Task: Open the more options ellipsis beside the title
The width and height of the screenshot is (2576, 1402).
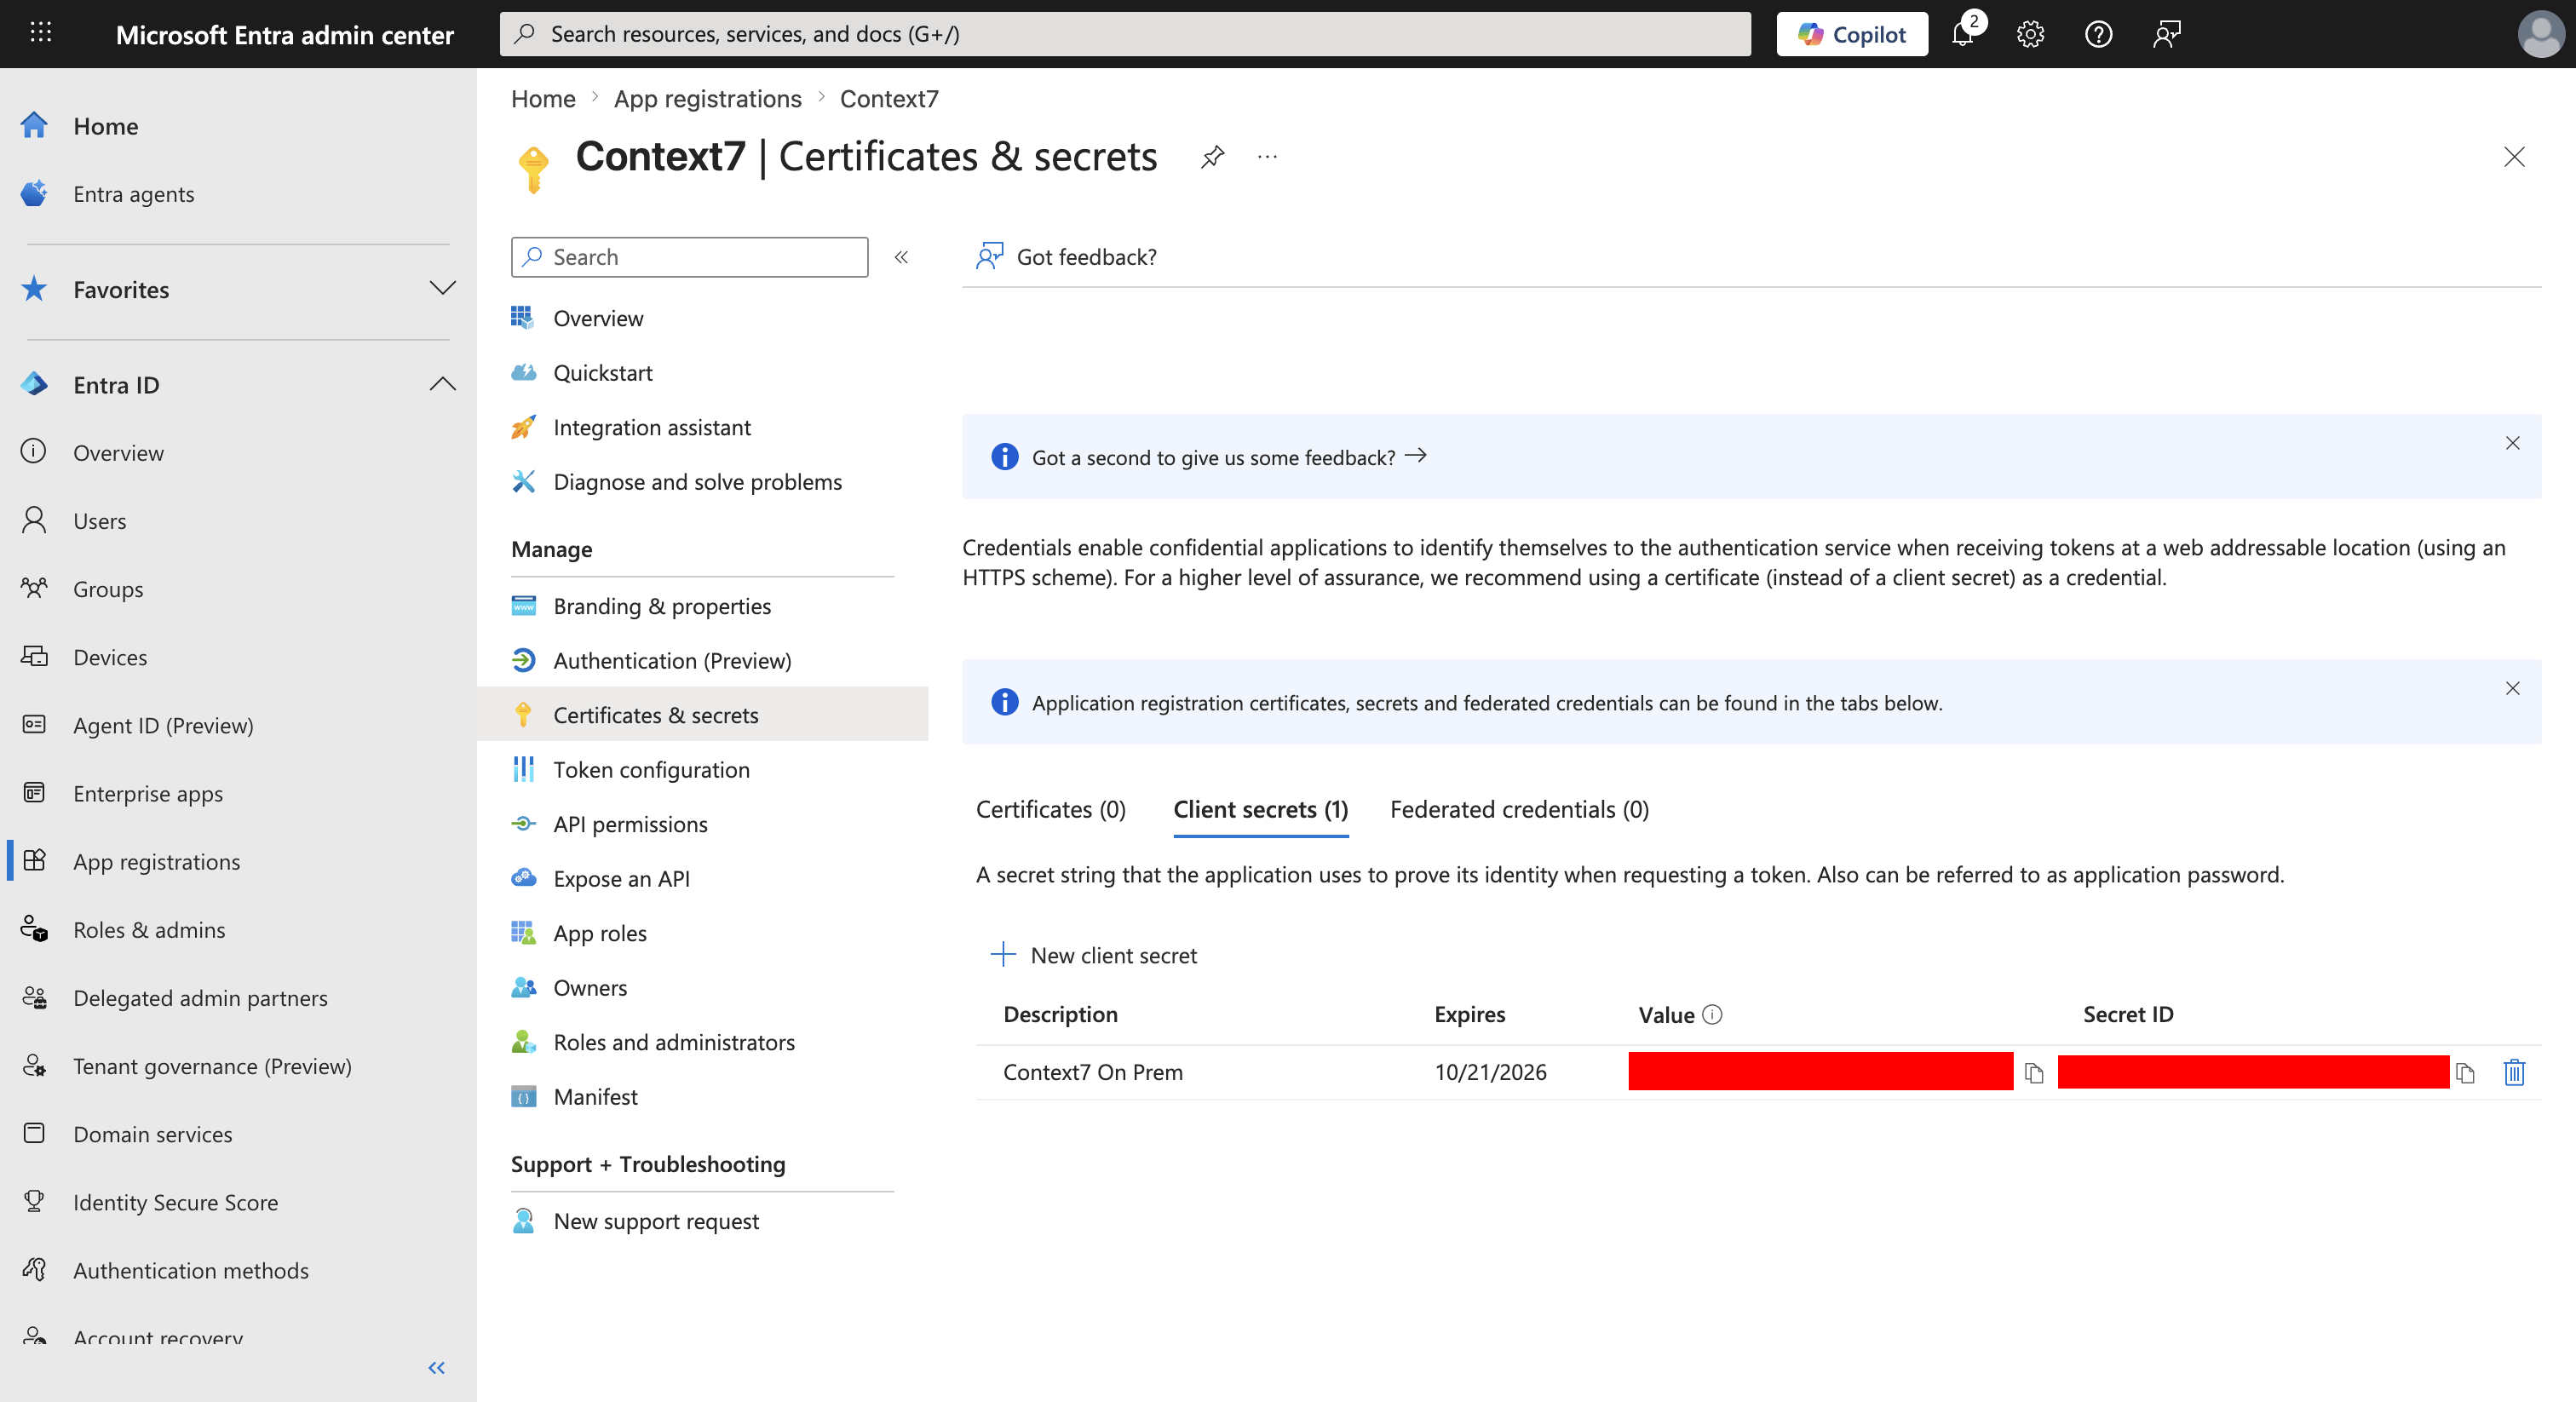Action: tap(1267, 157)
